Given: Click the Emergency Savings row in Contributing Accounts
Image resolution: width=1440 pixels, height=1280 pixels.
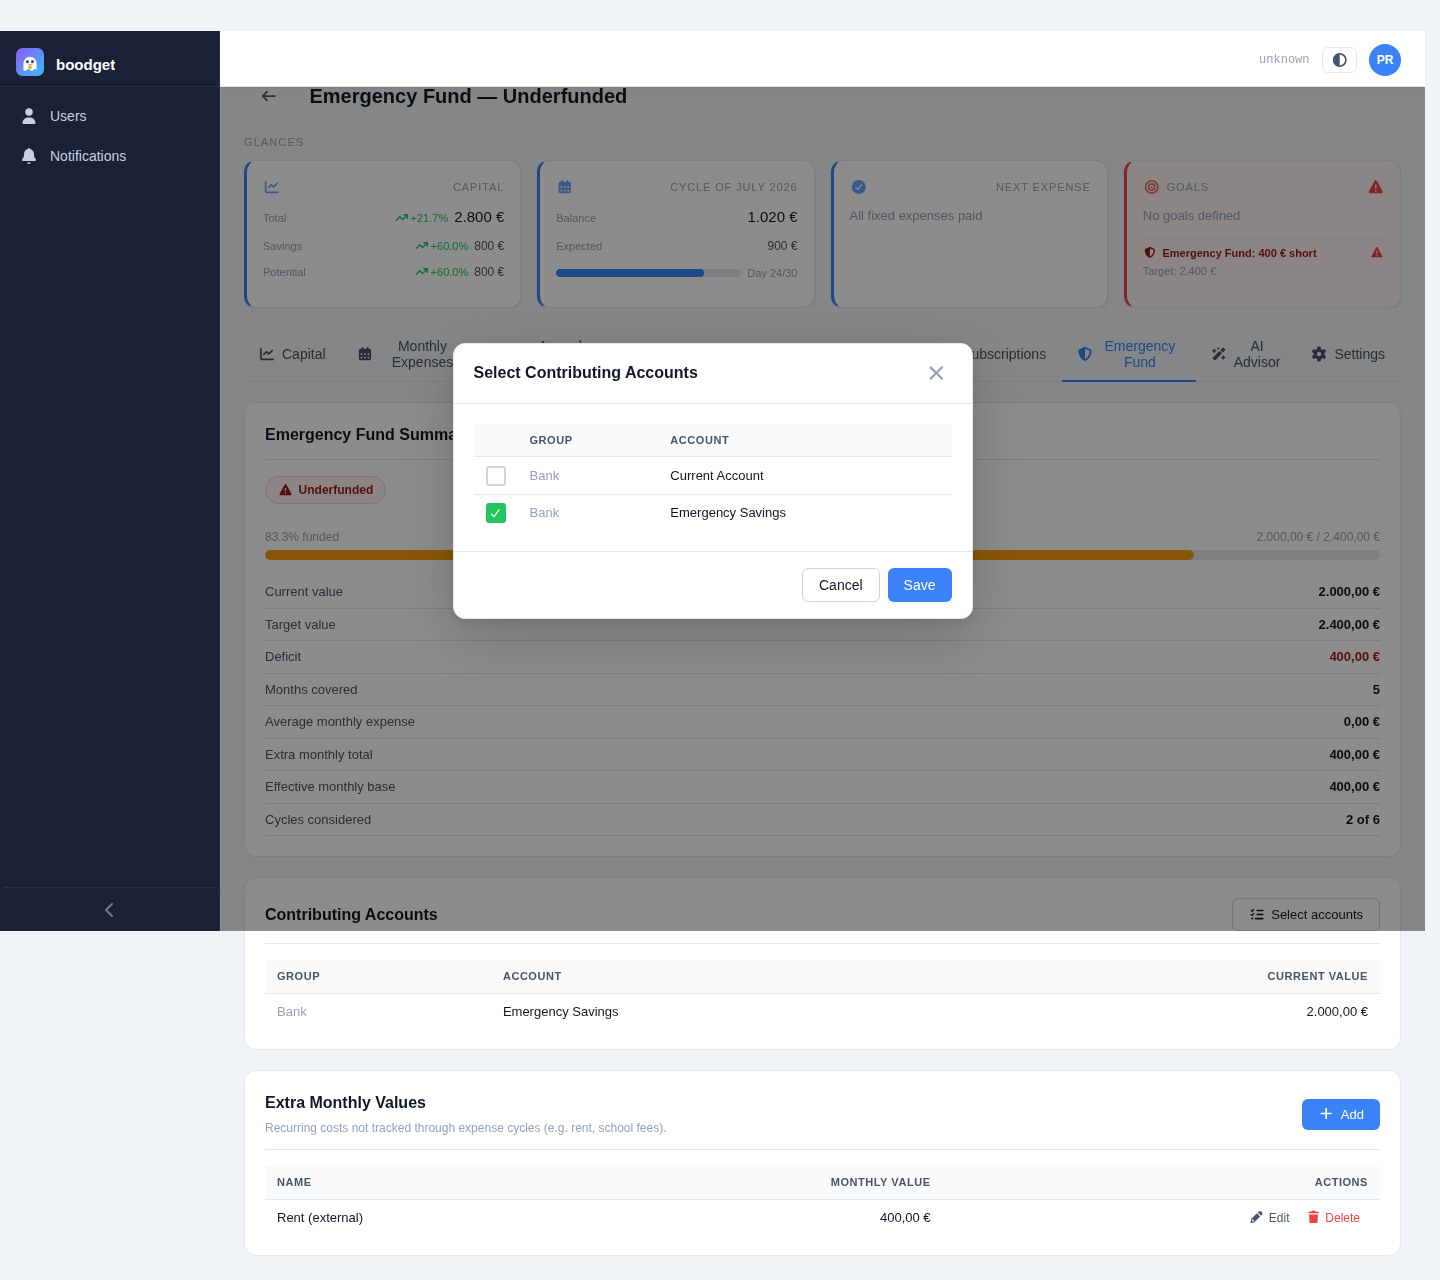Looking at the screenshot, I should click(x=822, y=1012).
